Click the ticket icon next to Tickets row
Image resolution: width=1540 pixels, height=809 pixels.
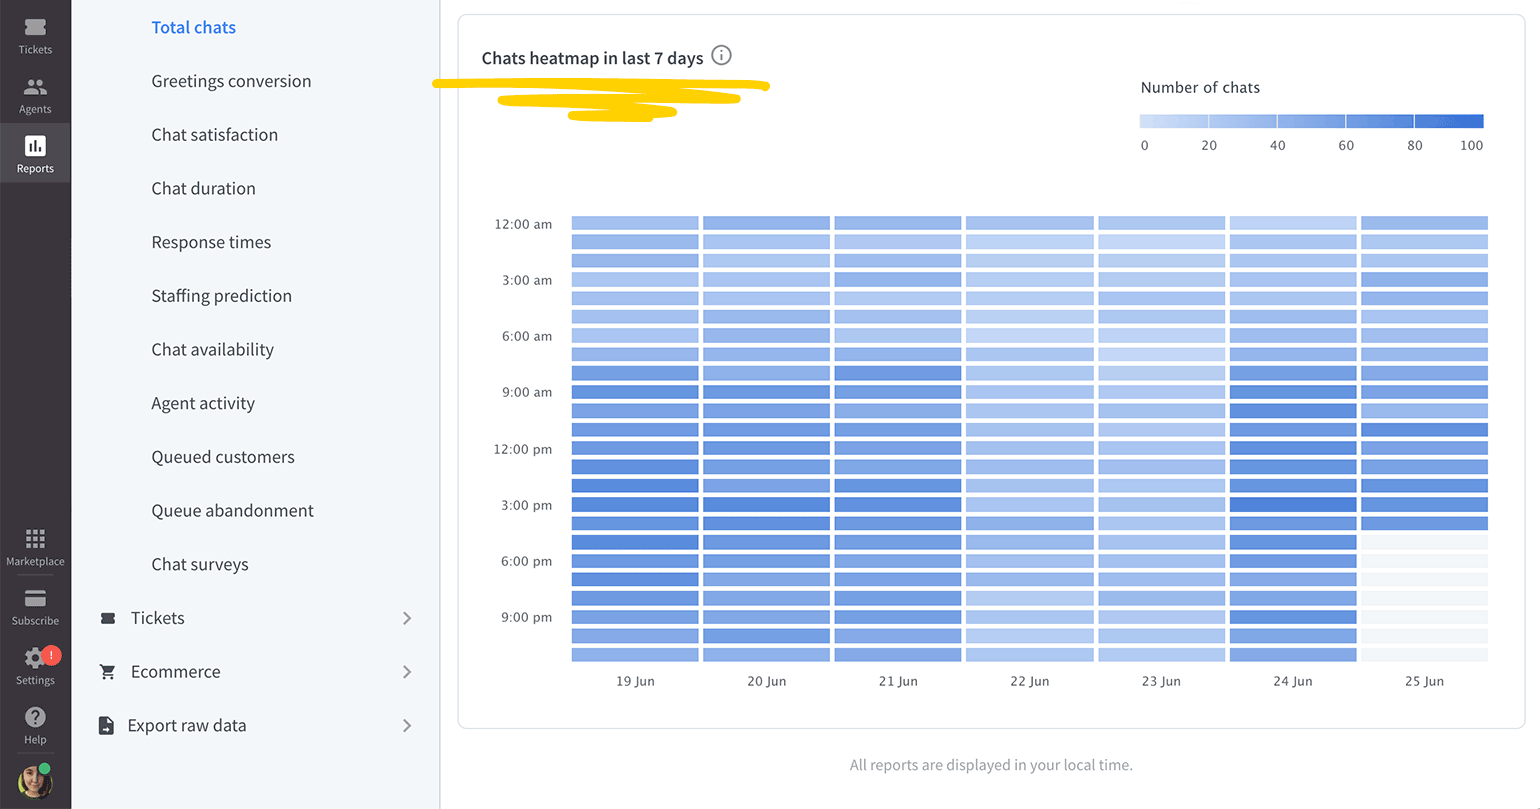point(108,618)
